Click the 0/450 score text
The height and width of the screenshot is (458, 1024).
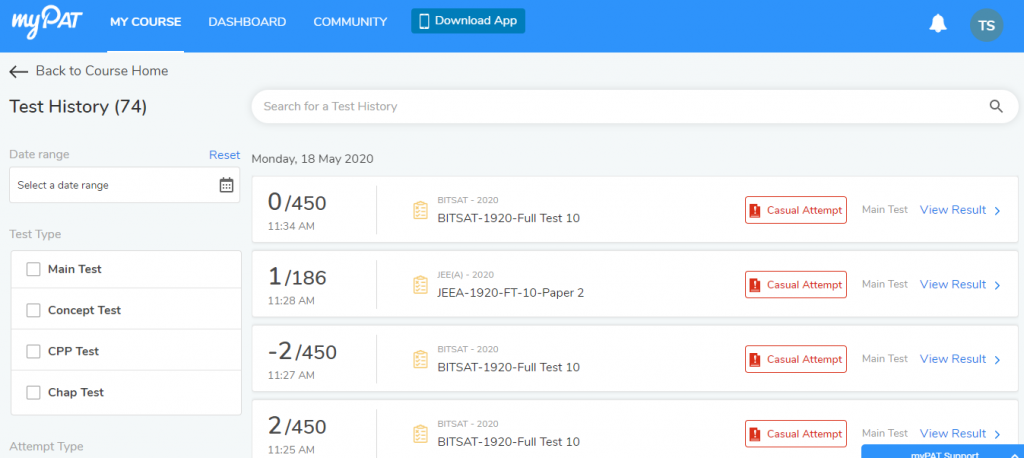pos(297,203)
